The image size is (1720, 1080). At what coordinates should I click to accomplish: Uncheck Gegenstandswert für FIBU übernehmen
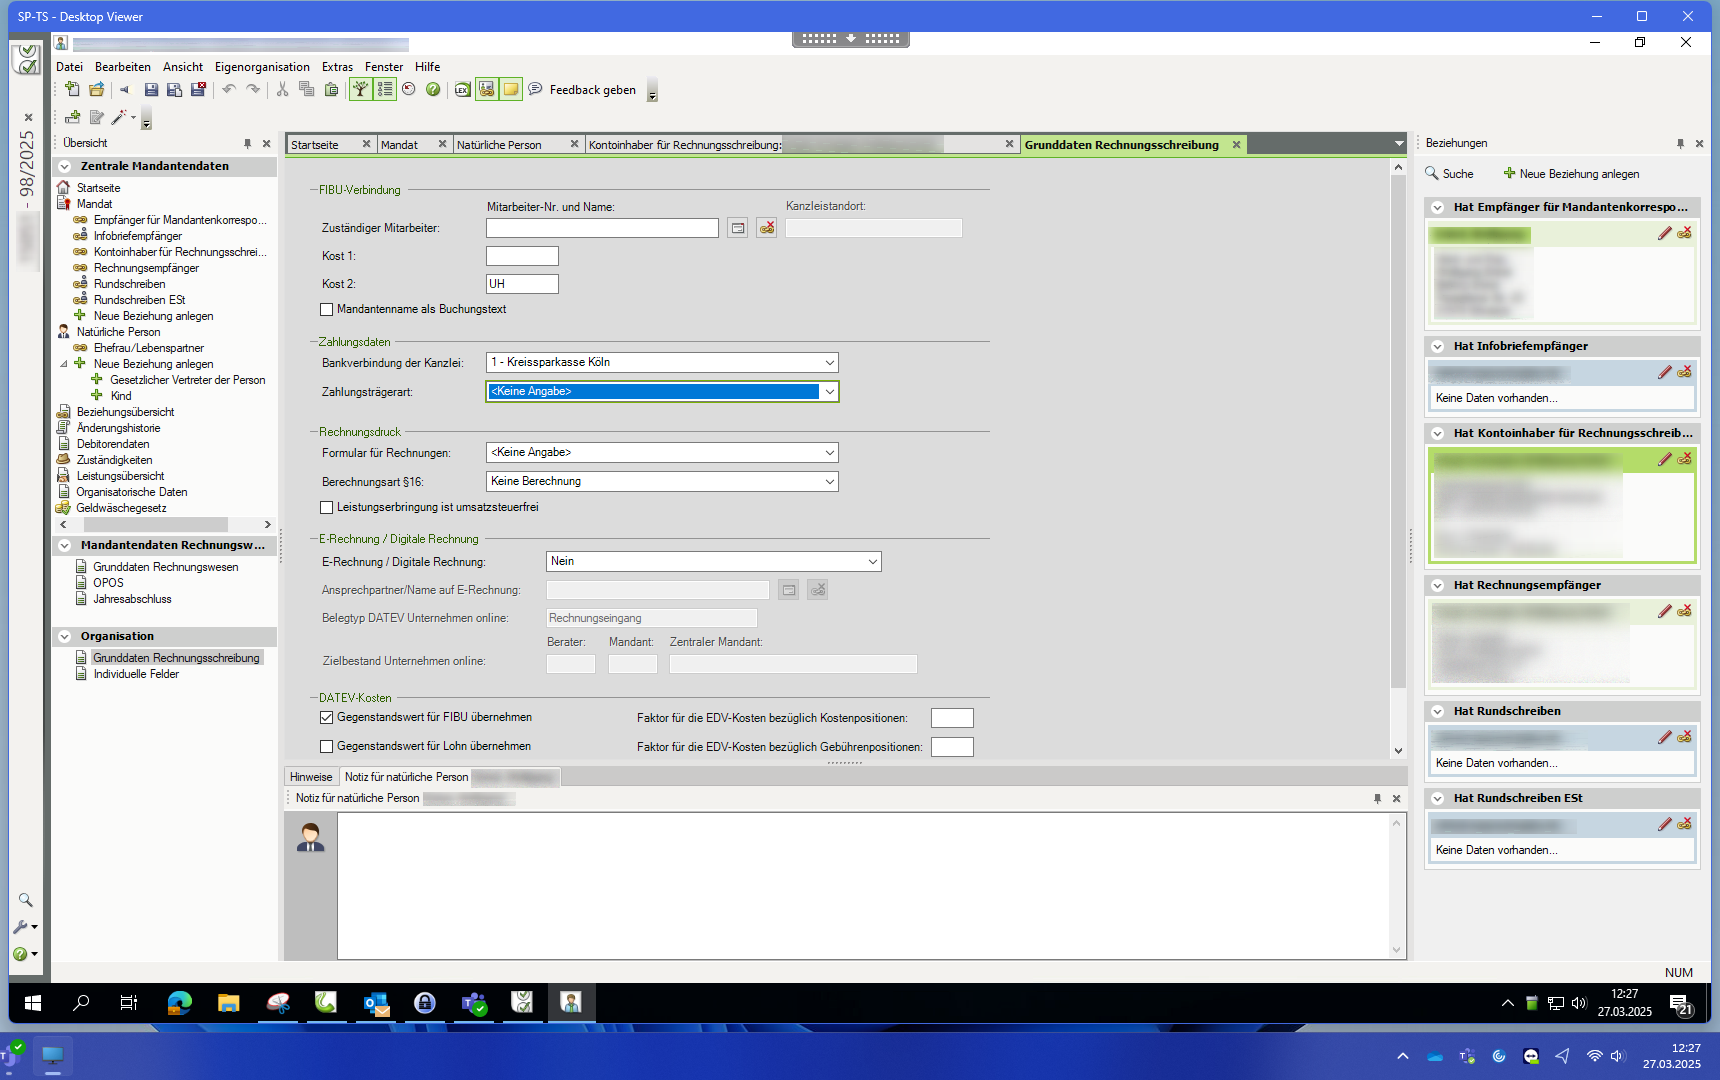point(327,718)
